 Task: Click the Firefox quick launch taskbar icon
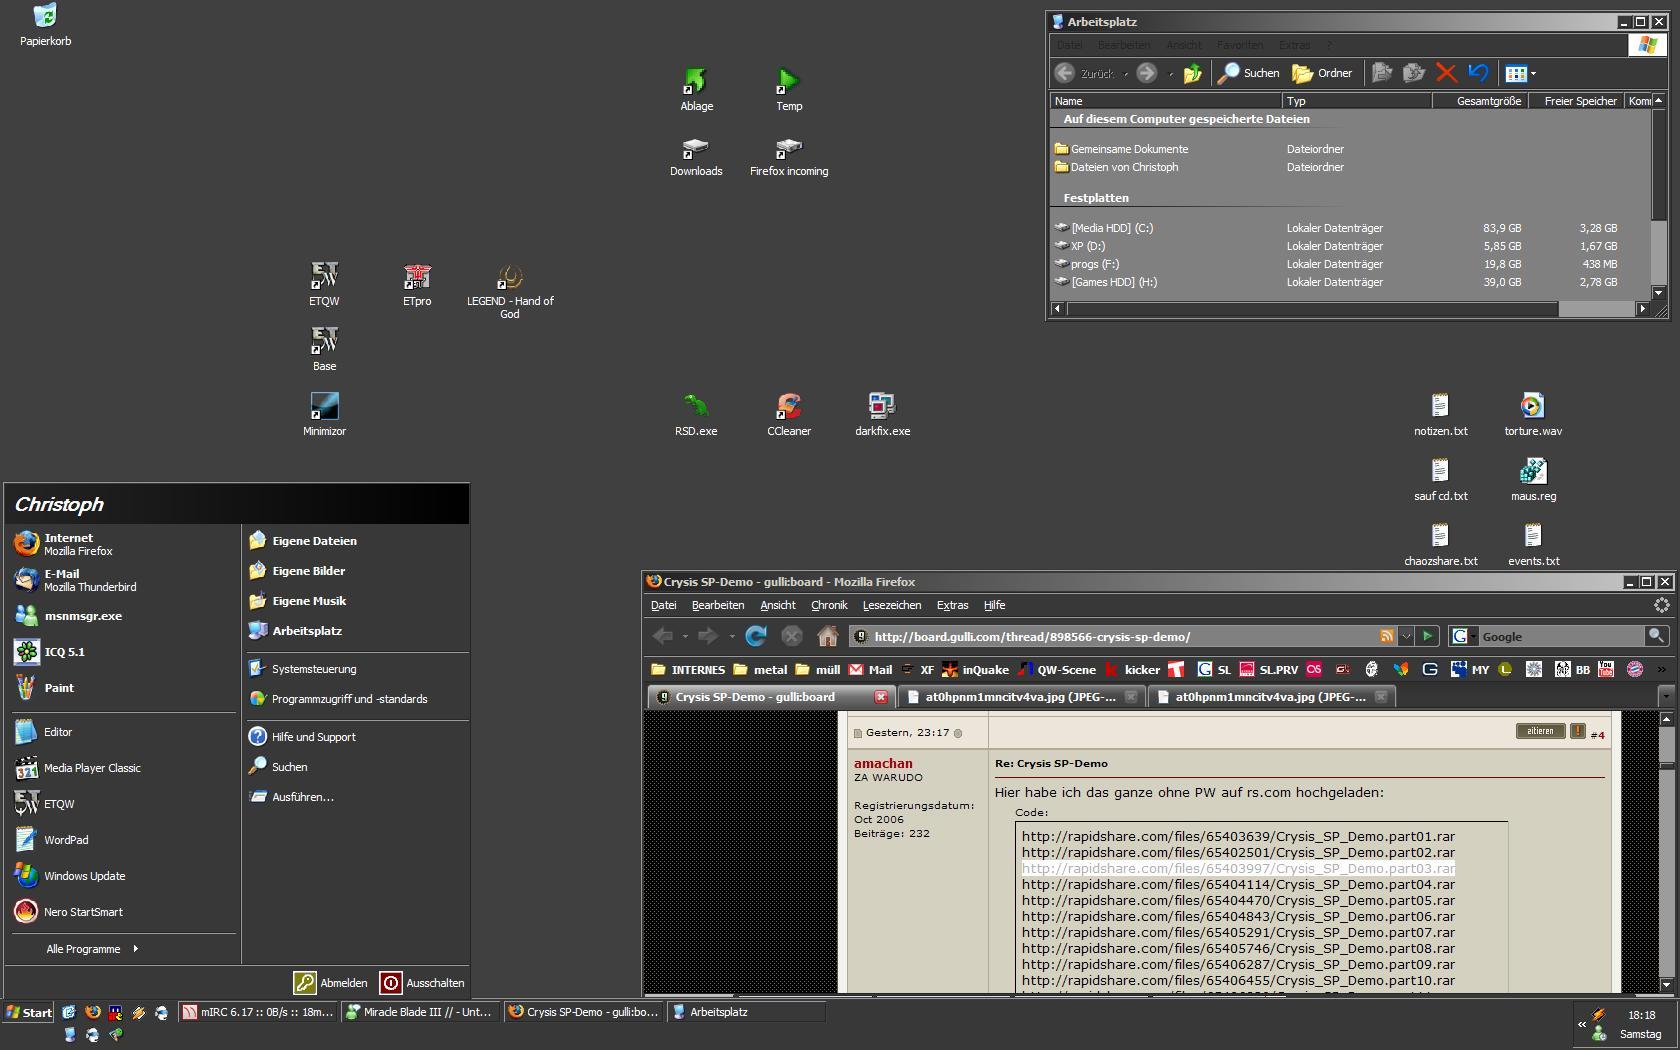(92, 1012)
